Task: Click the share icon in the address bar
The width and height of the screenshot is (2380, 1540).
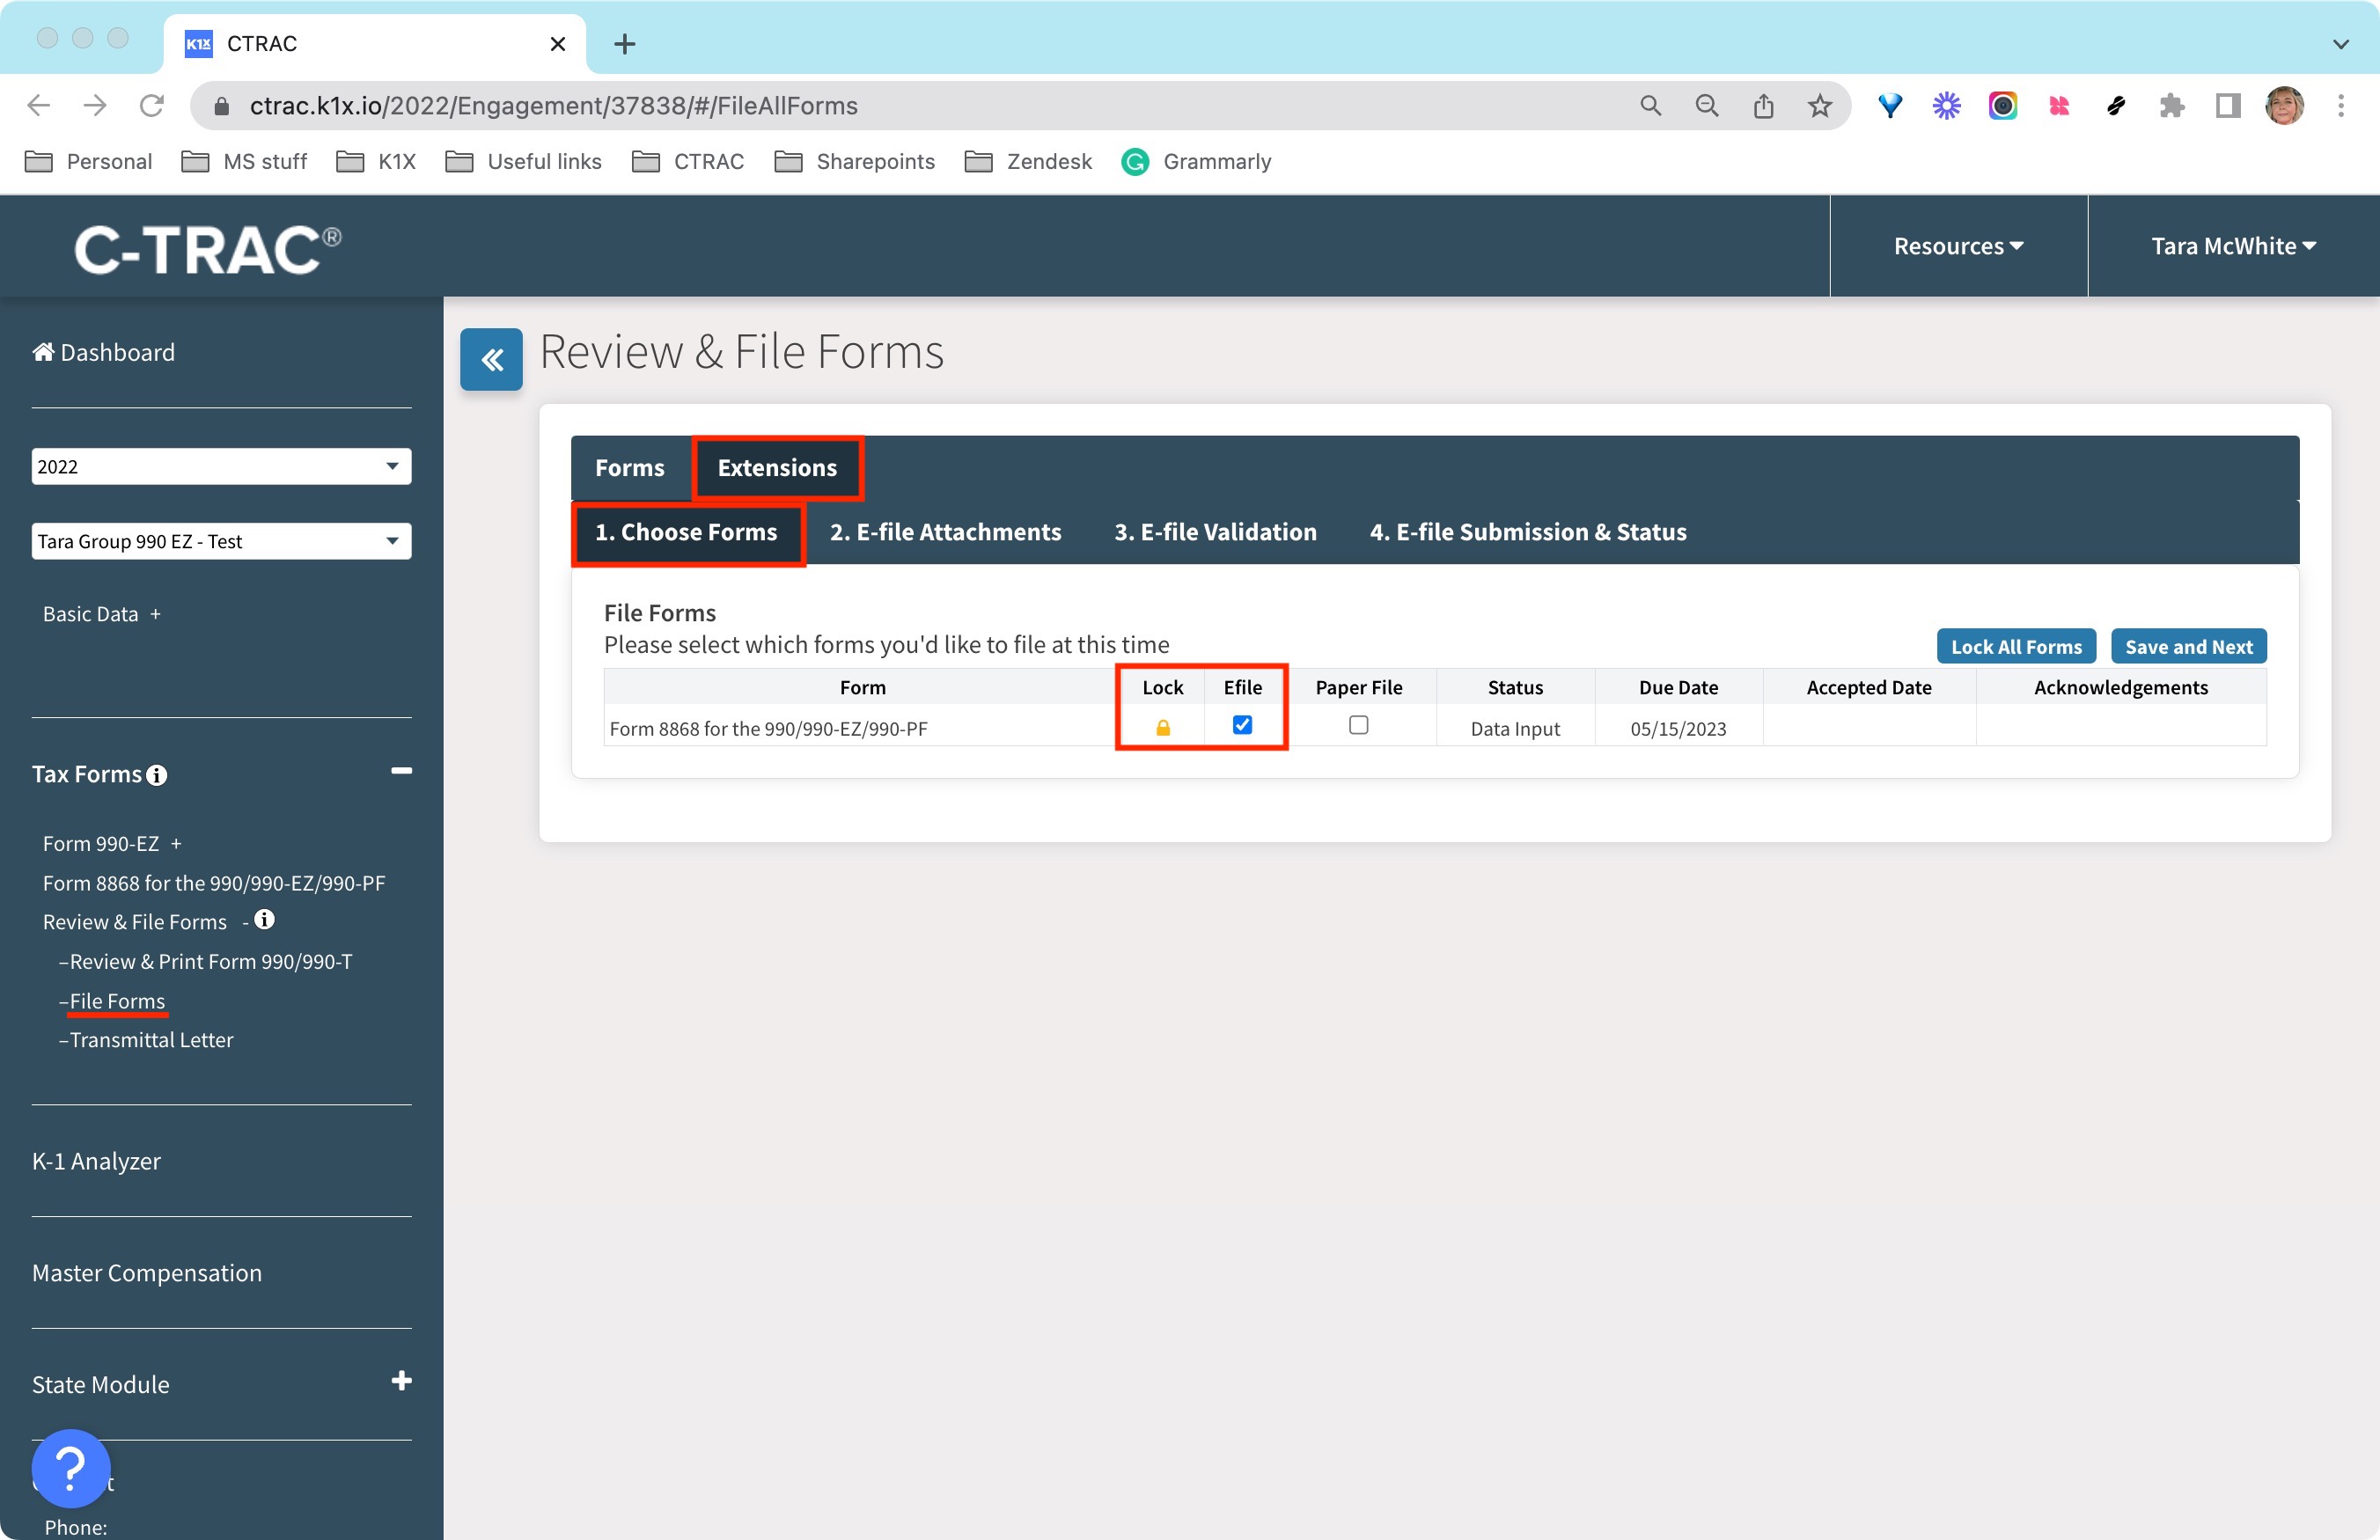Action: [x=1763, y=105]
